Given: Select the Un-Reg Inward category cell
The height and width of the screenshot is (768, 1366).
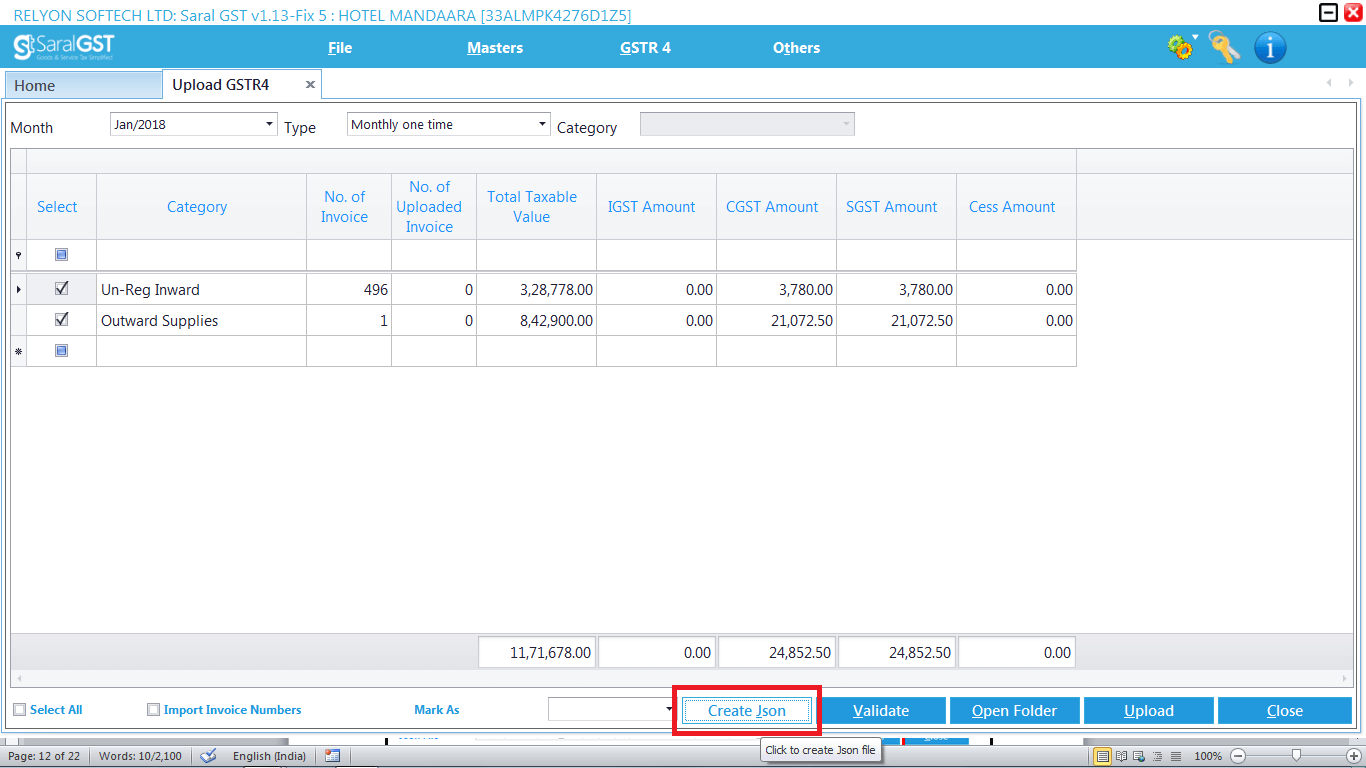Looking at the screenshot, I should [x=201, y=290].
